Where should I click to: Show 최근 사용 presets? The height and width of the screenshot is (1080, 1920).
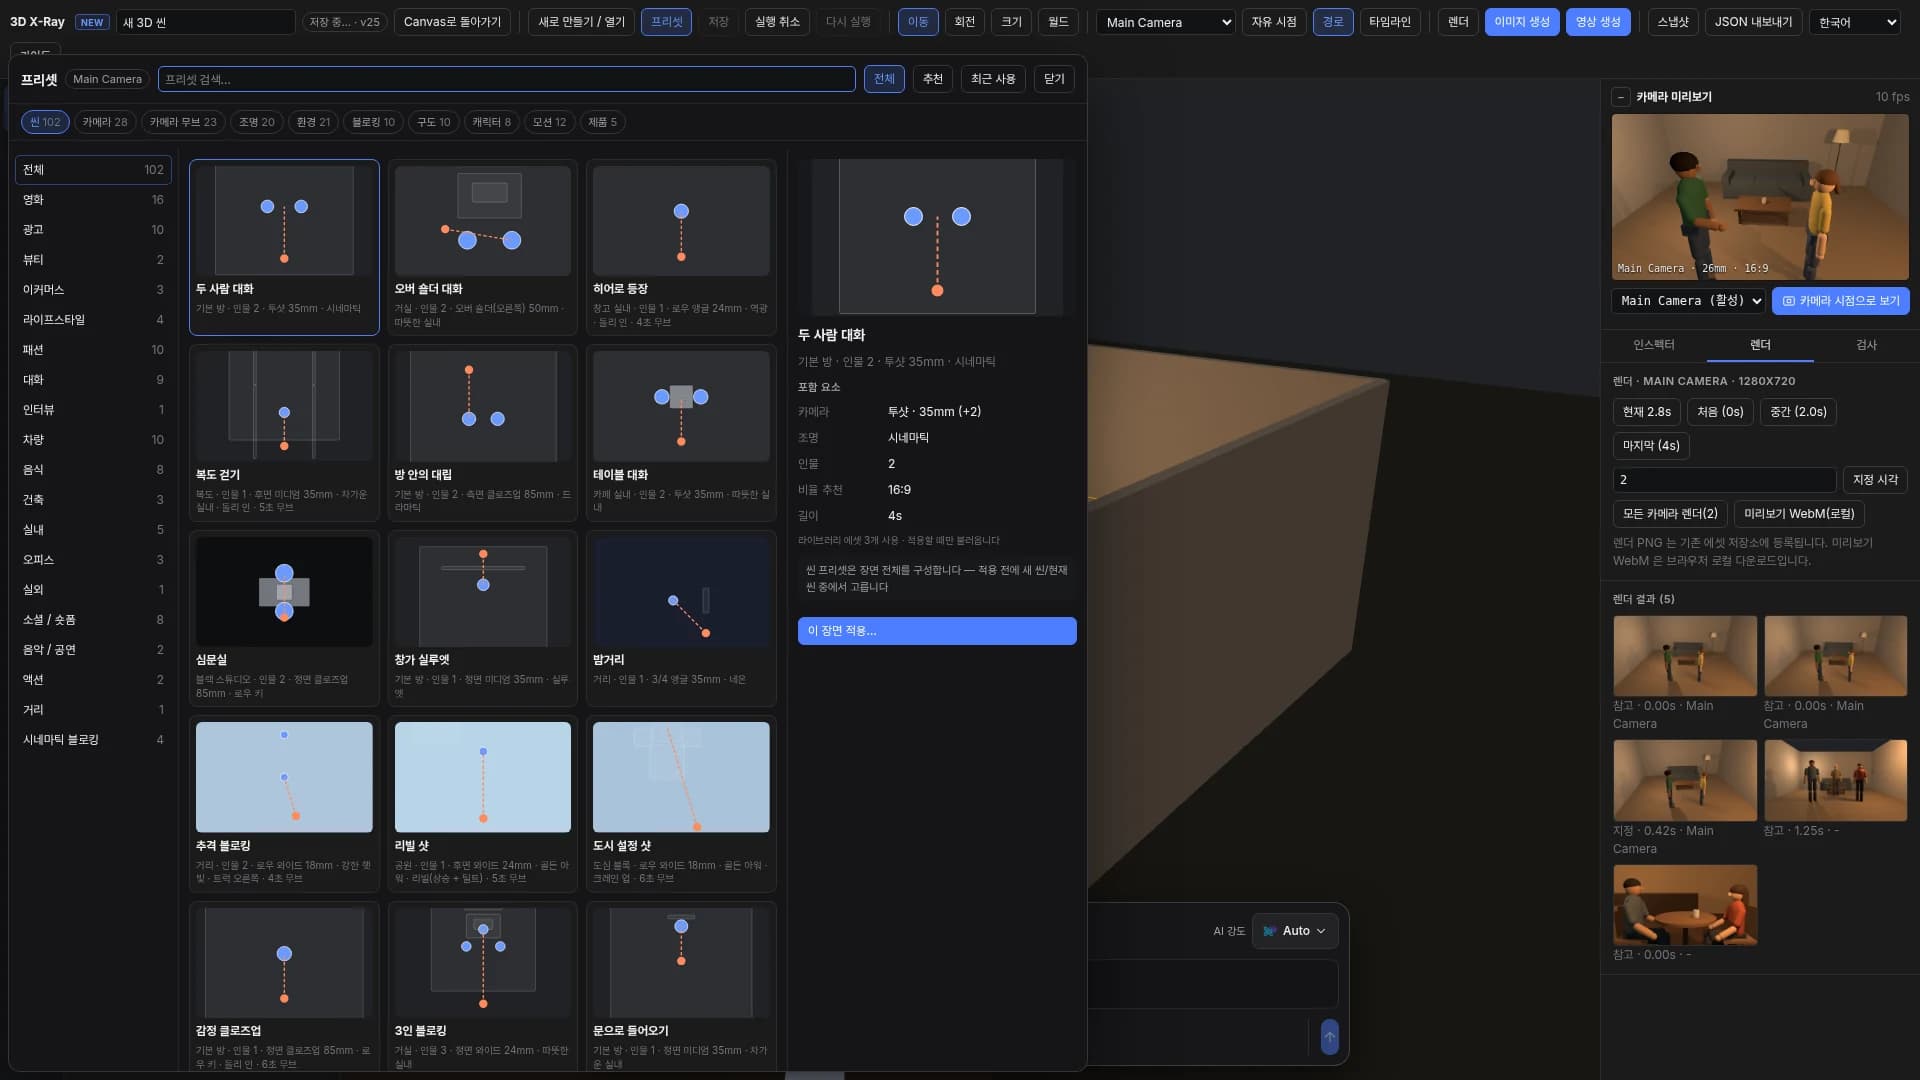(993, 79)
